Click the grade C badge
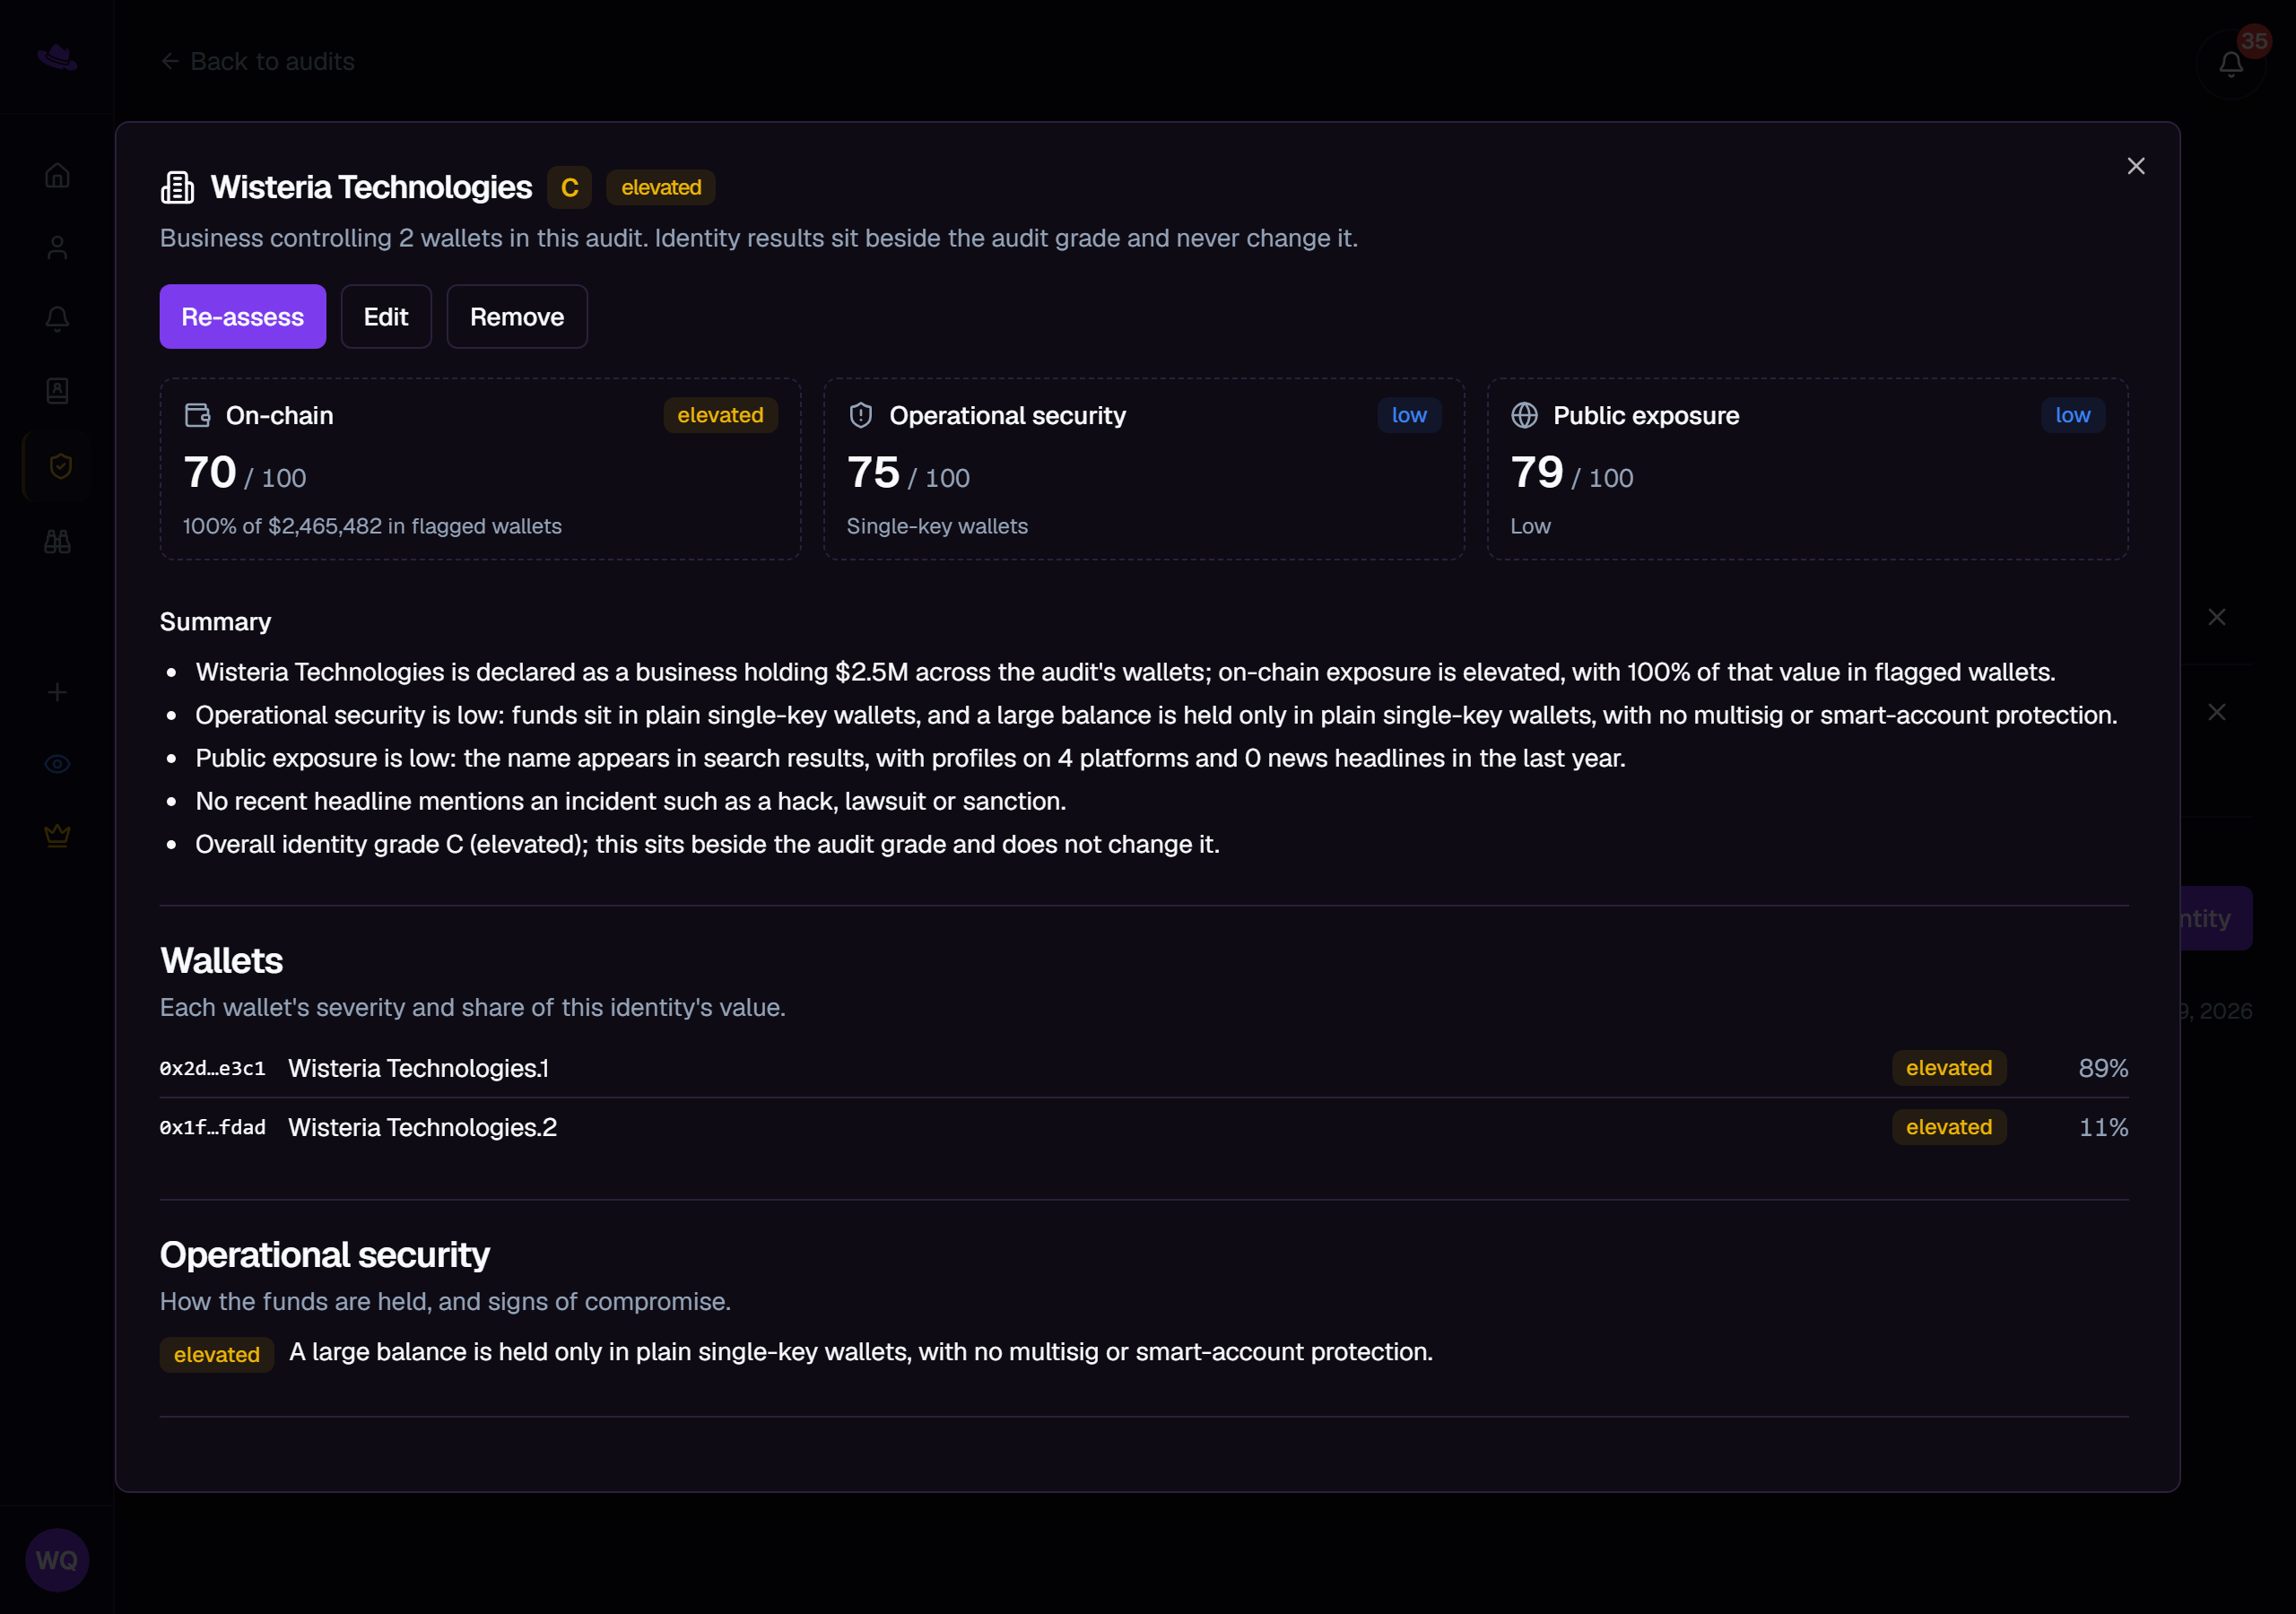This screenshot has height=1614, width=2296. (x=569, y=188)
